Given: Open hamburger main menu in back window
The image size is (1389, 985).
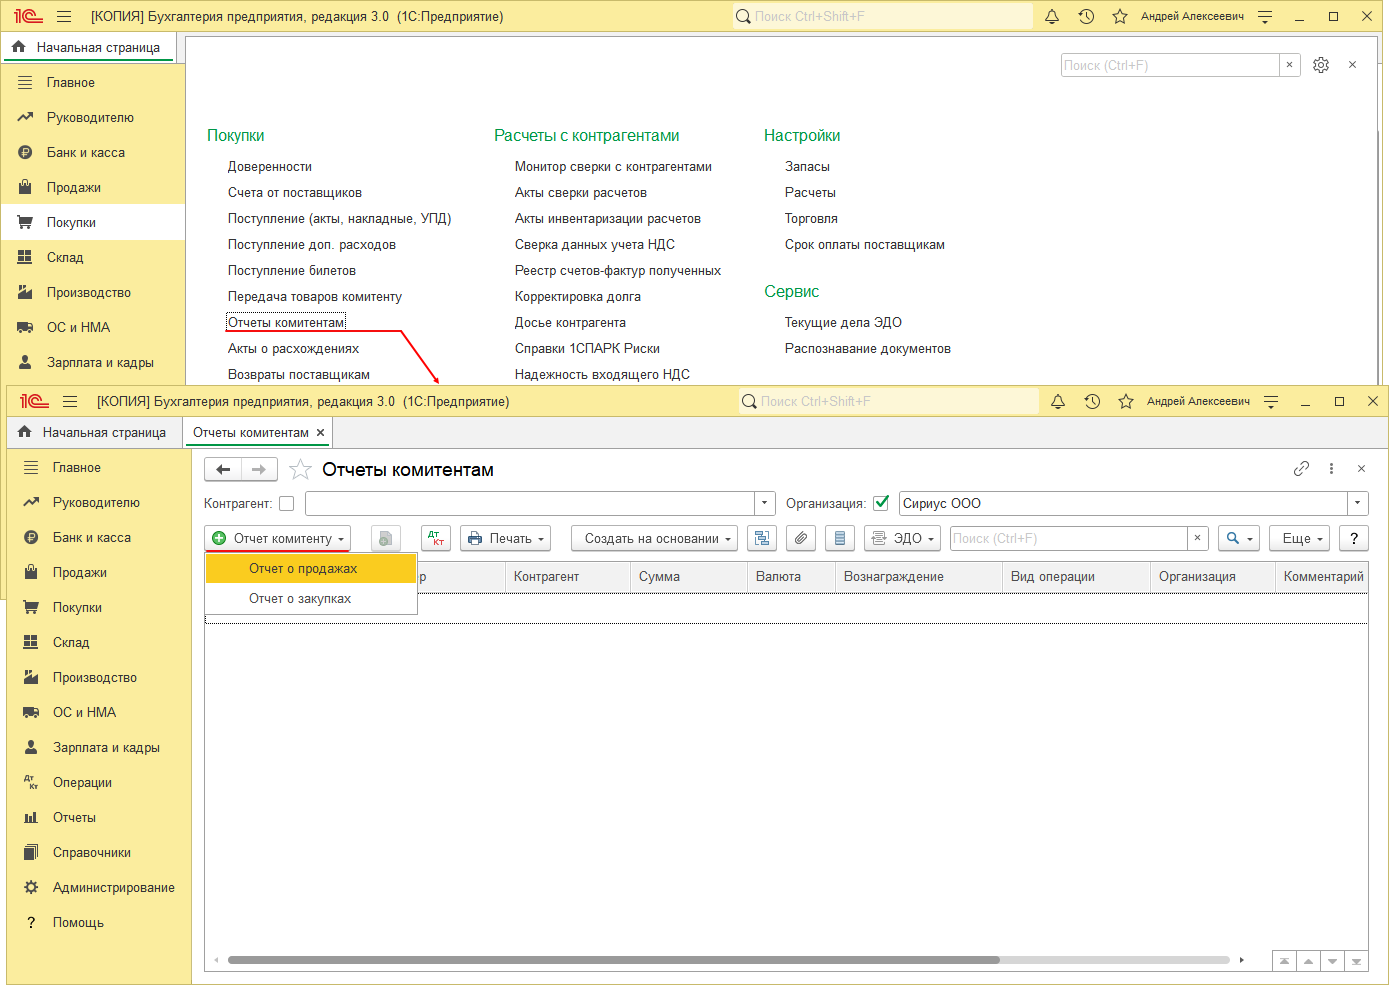Looking at the screenshot, I should 64,16.
